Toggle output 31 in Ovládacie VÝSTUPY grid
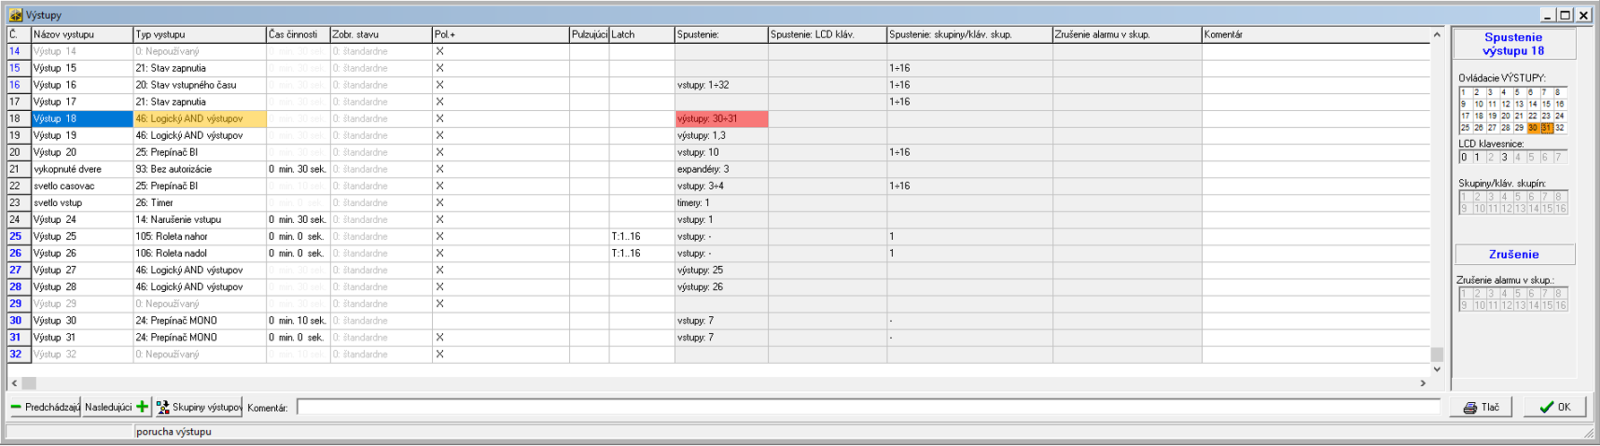Image resolution: width=1600 pixels, height=446 pixels. [x=1546, y=128]
